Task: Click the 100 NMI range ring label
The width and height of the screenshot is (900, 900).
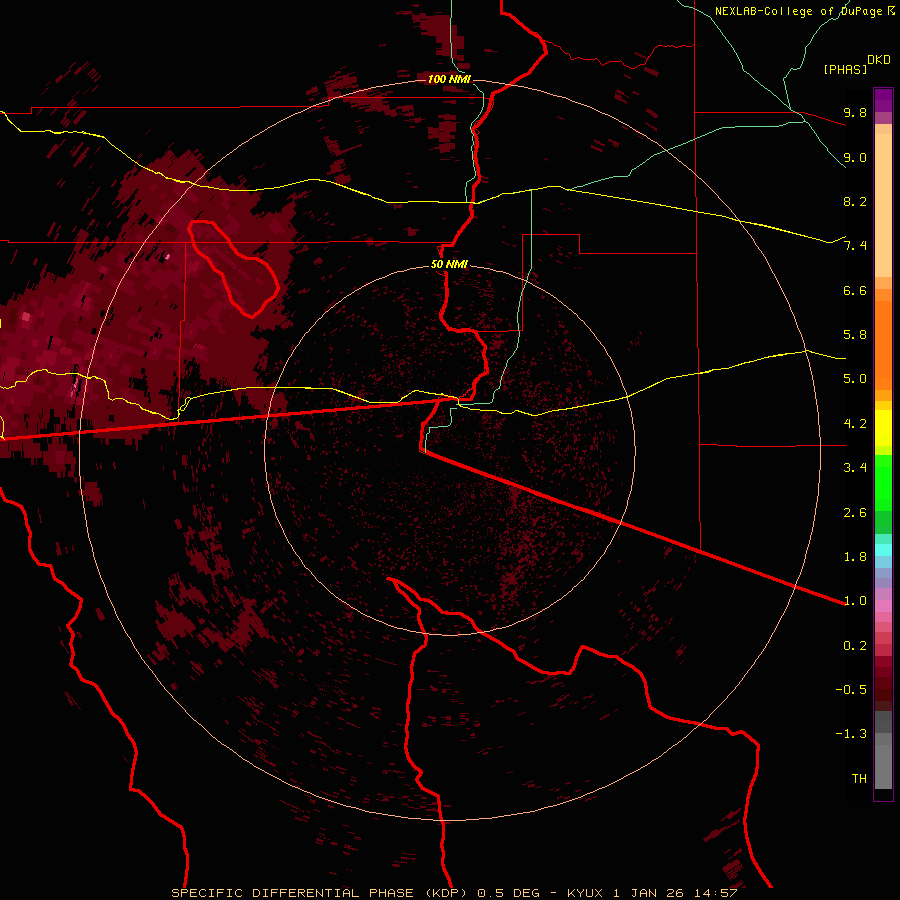Action: [x=449, y=79]
